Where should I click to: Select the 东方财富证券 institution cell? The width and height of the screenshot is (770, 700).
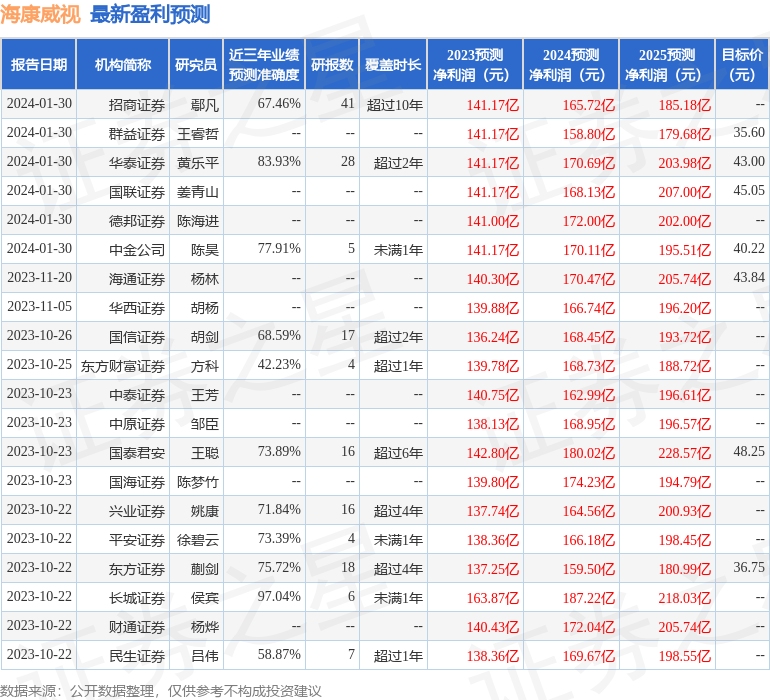pyautogui.click(x=123, y=366)
